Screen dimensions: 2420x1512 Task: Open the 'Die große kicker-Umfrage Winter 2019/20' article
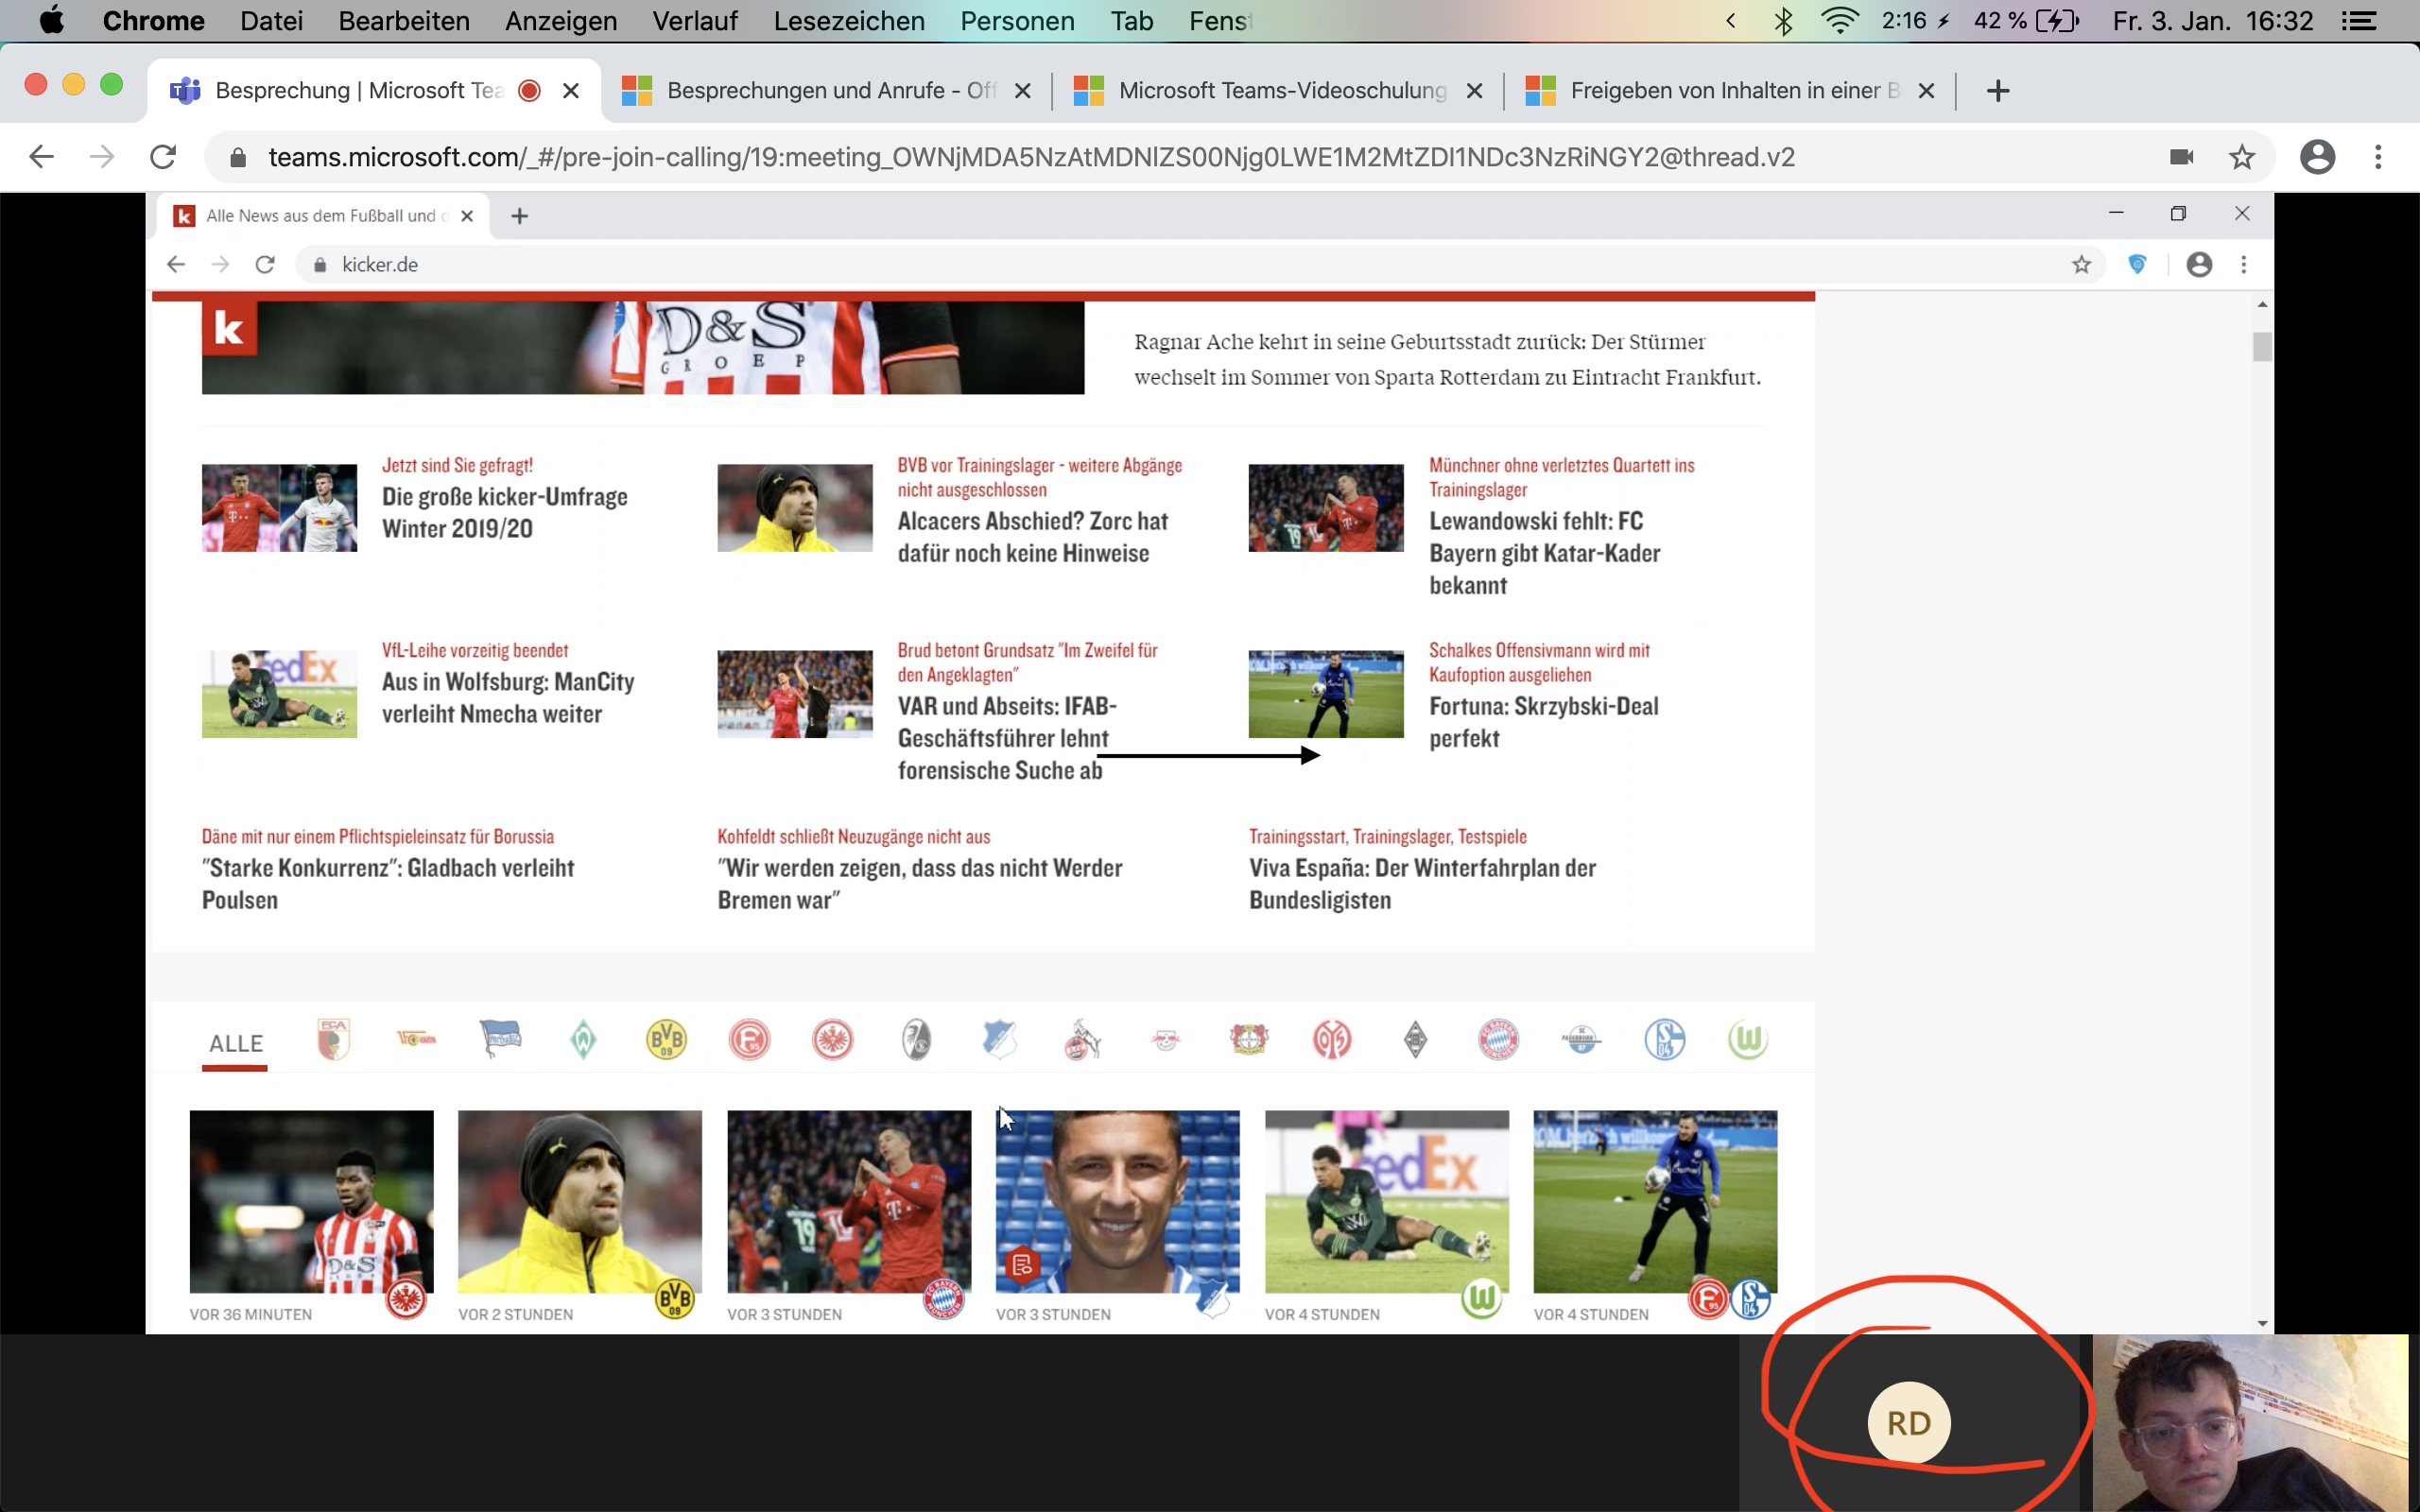point(505,513)
